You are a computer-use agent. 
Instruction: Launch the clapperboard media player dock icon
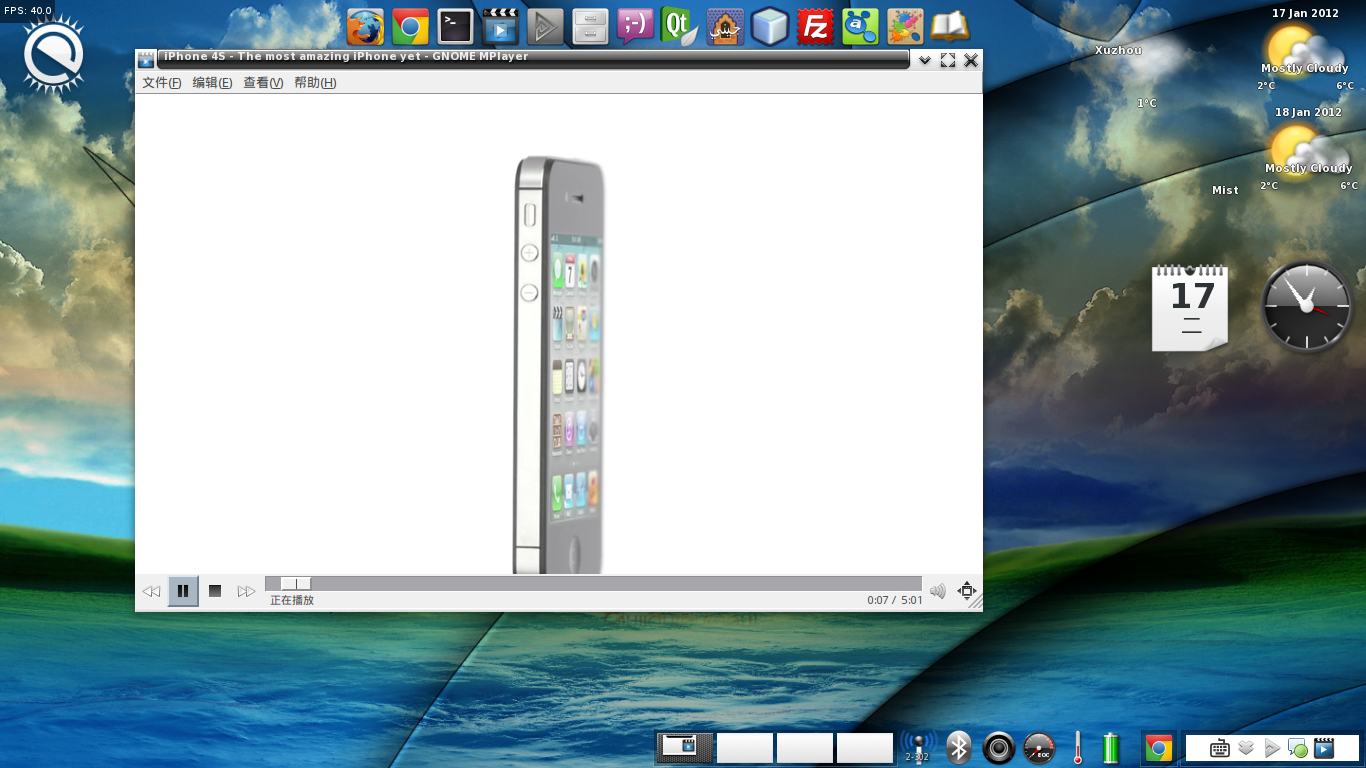(500, 27)
